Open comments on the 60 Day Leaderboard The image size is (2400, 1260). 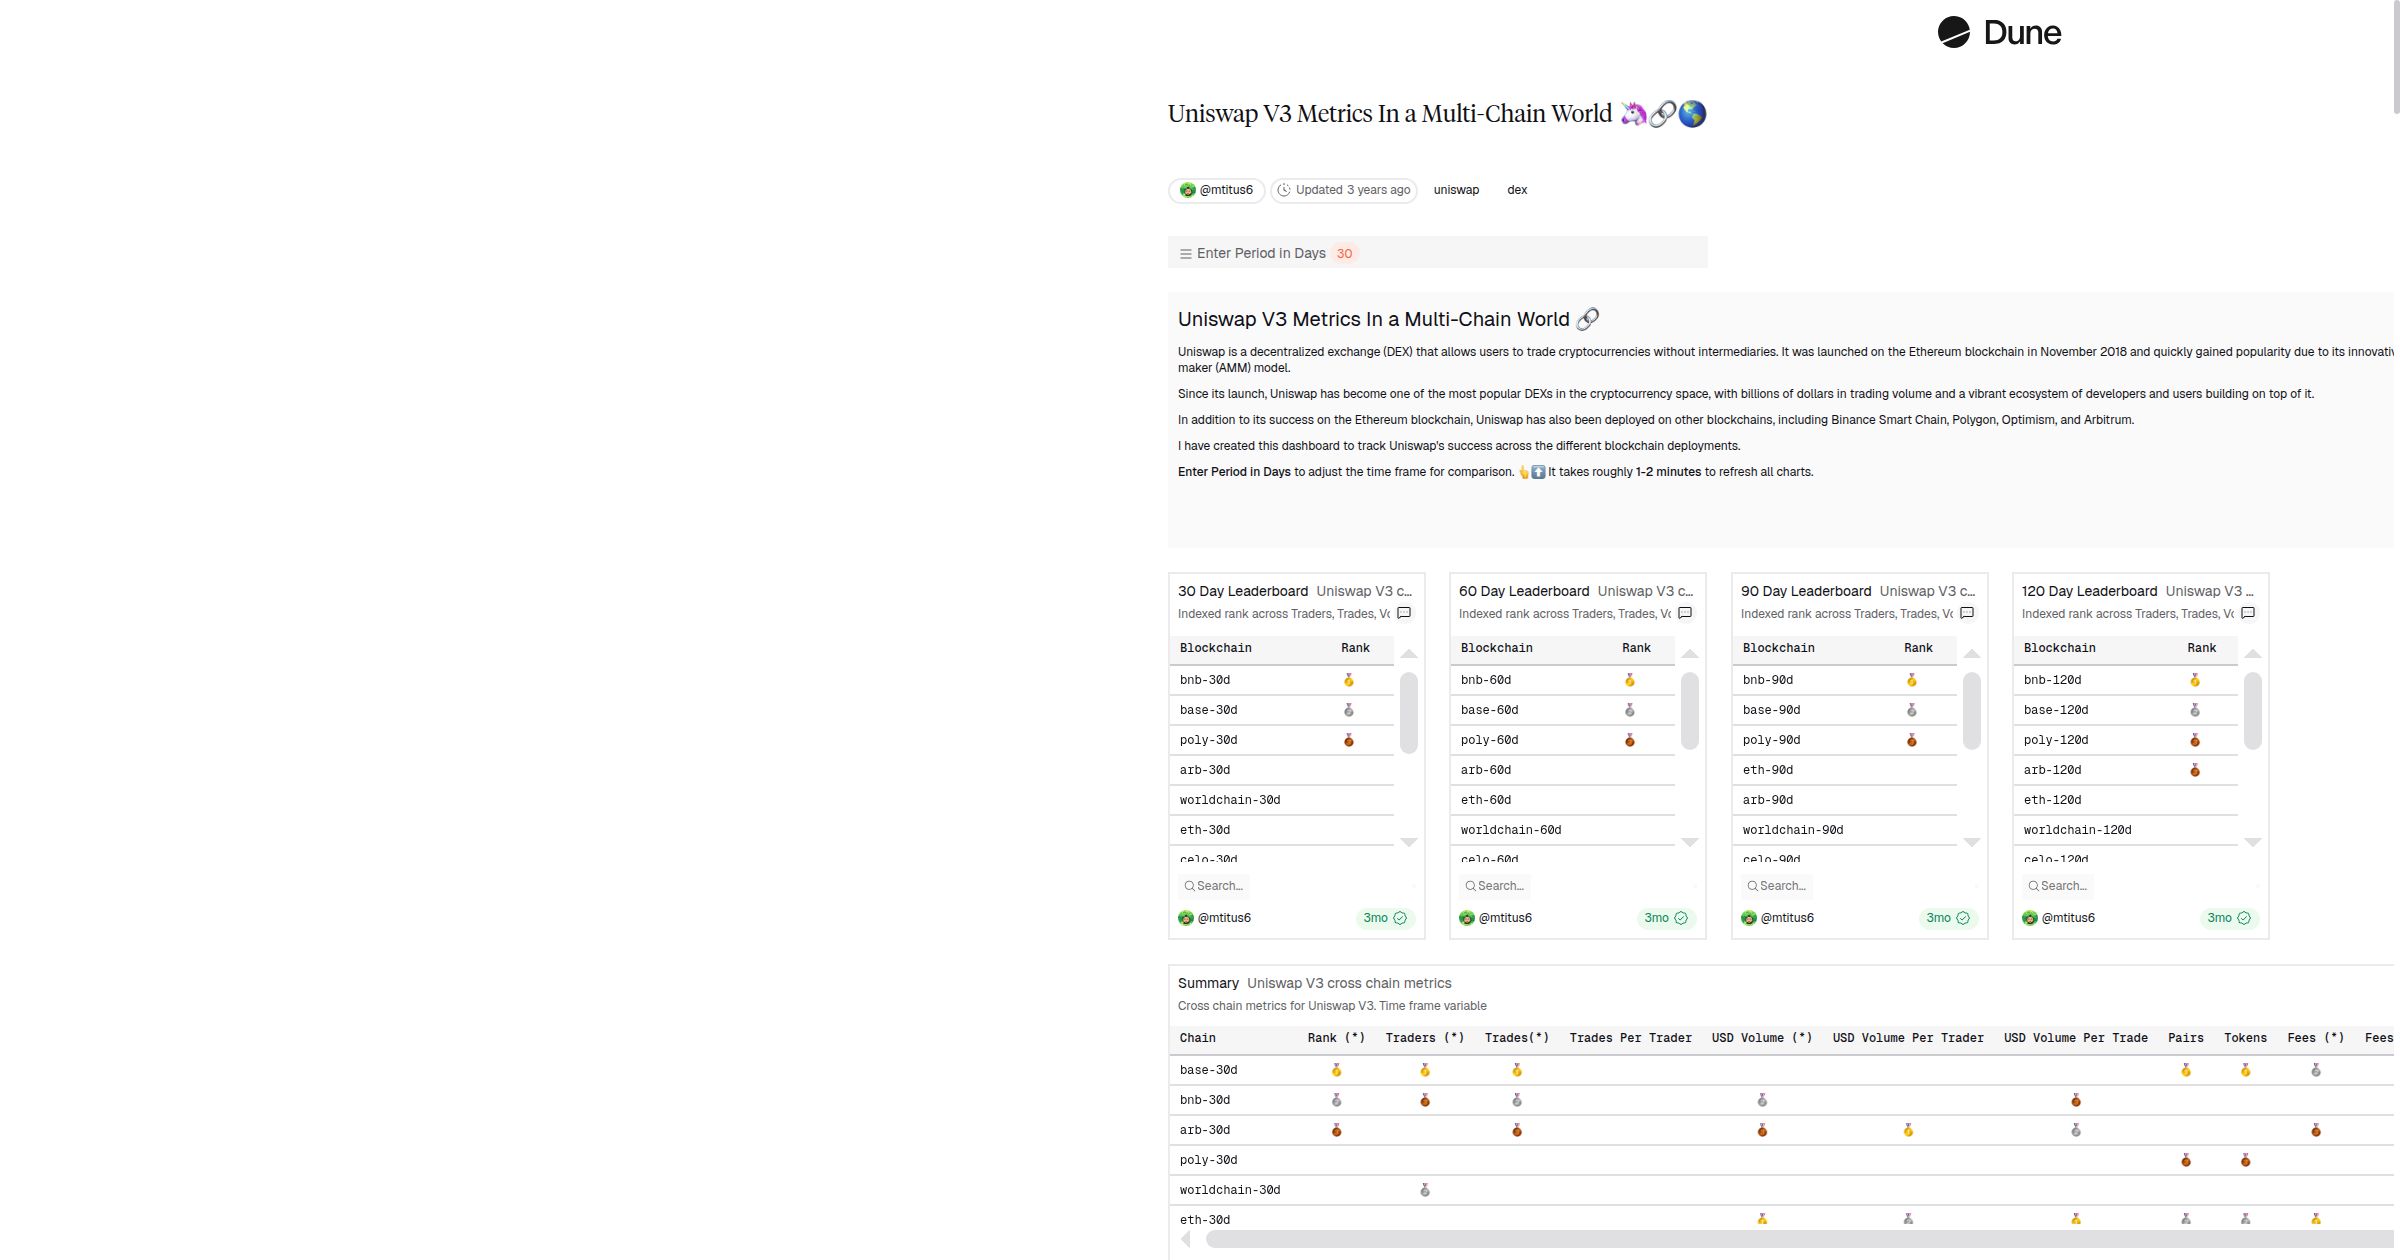click(x=1685, y=612)
